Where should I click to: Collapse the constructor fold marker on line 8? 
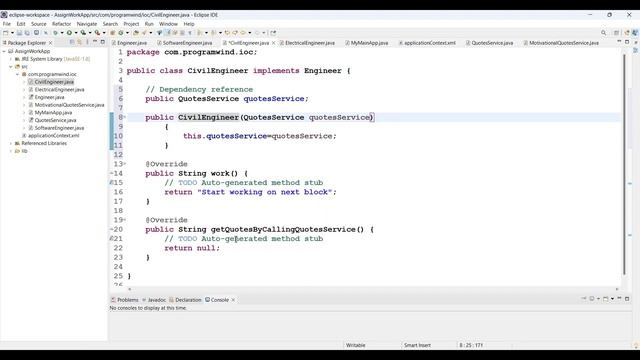[x=124, y=117]
